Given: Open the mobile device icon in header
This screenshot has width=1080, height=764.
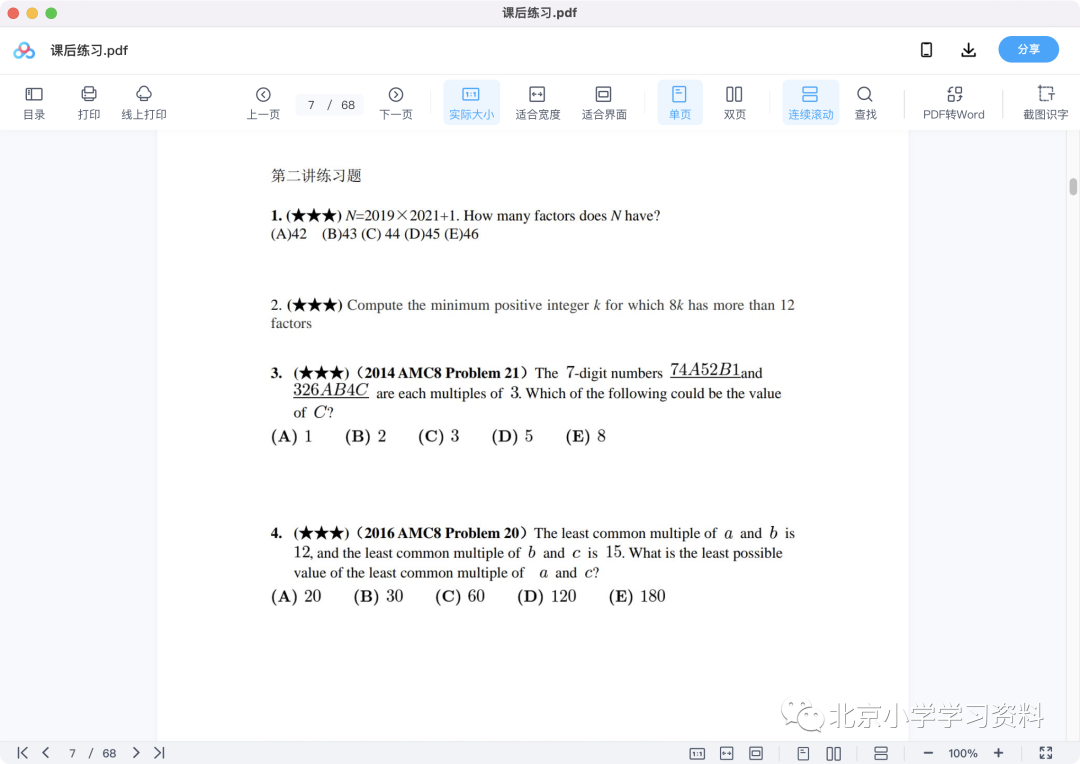Looking at the screenshot, I should [926, 50].
